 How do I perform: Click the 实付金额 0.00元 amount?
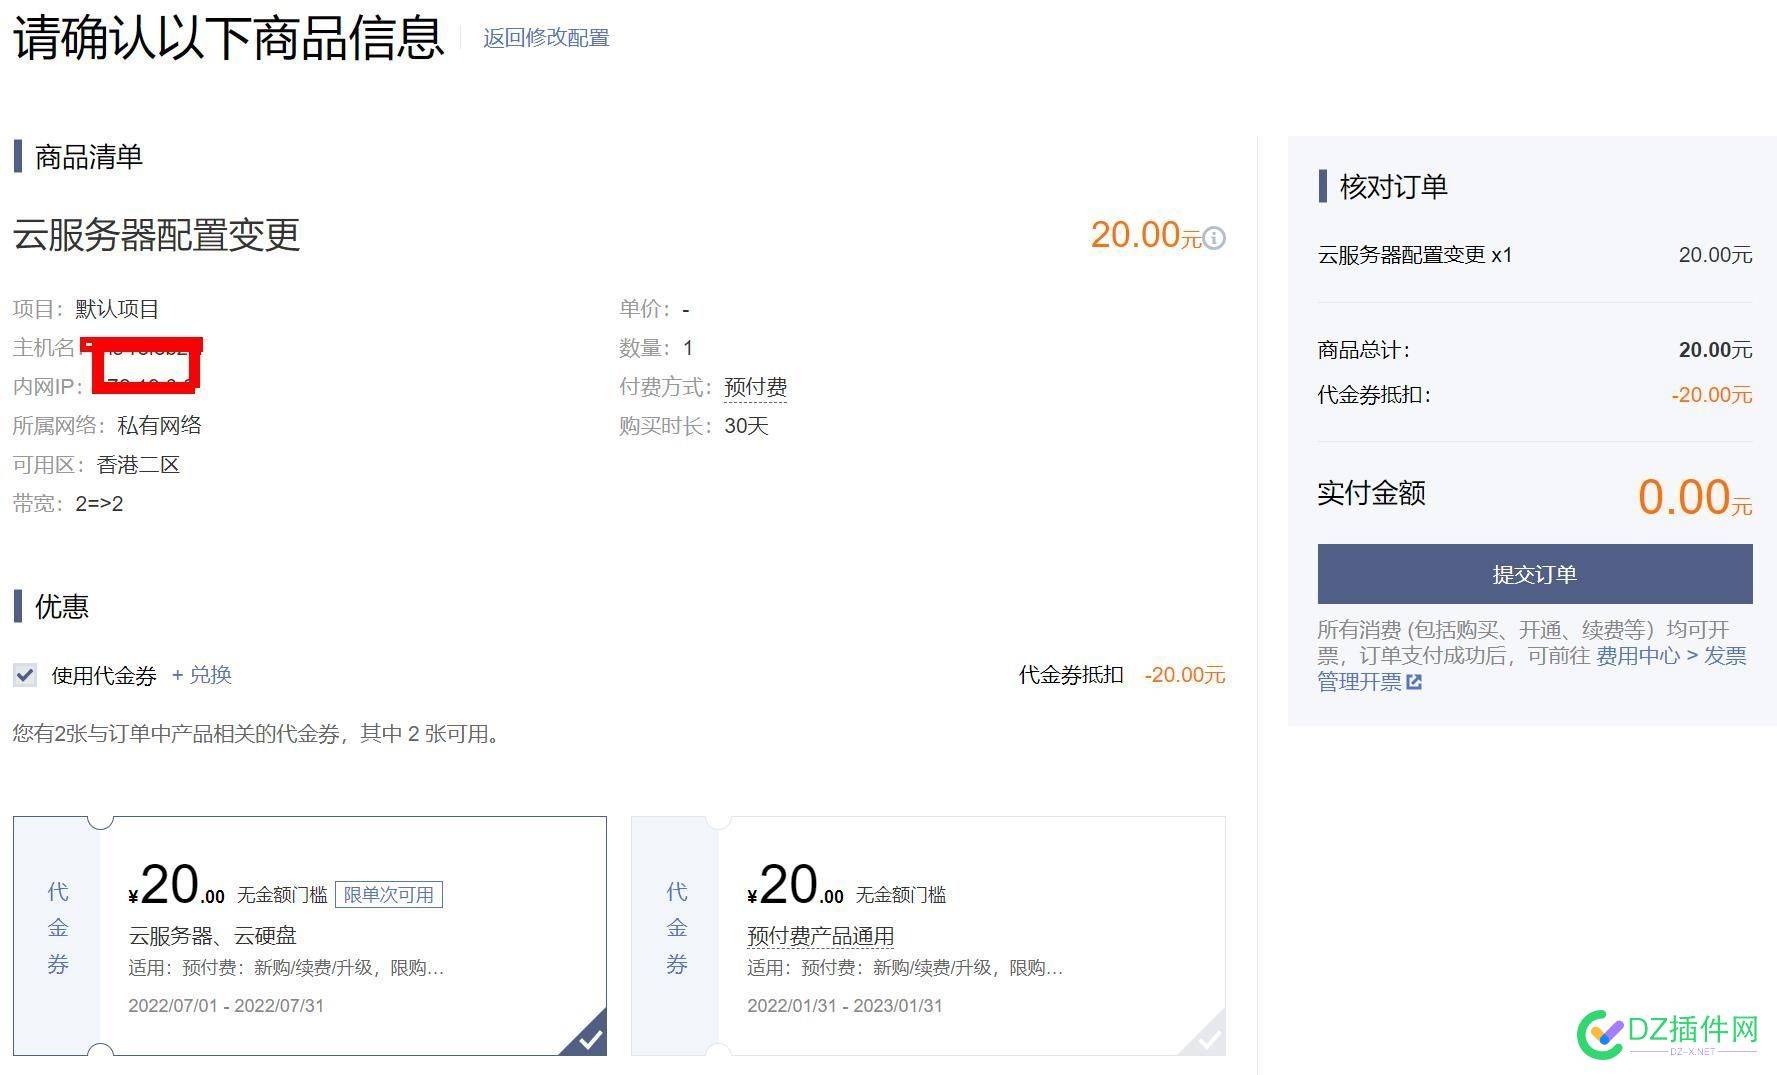tap(1695, 497)
